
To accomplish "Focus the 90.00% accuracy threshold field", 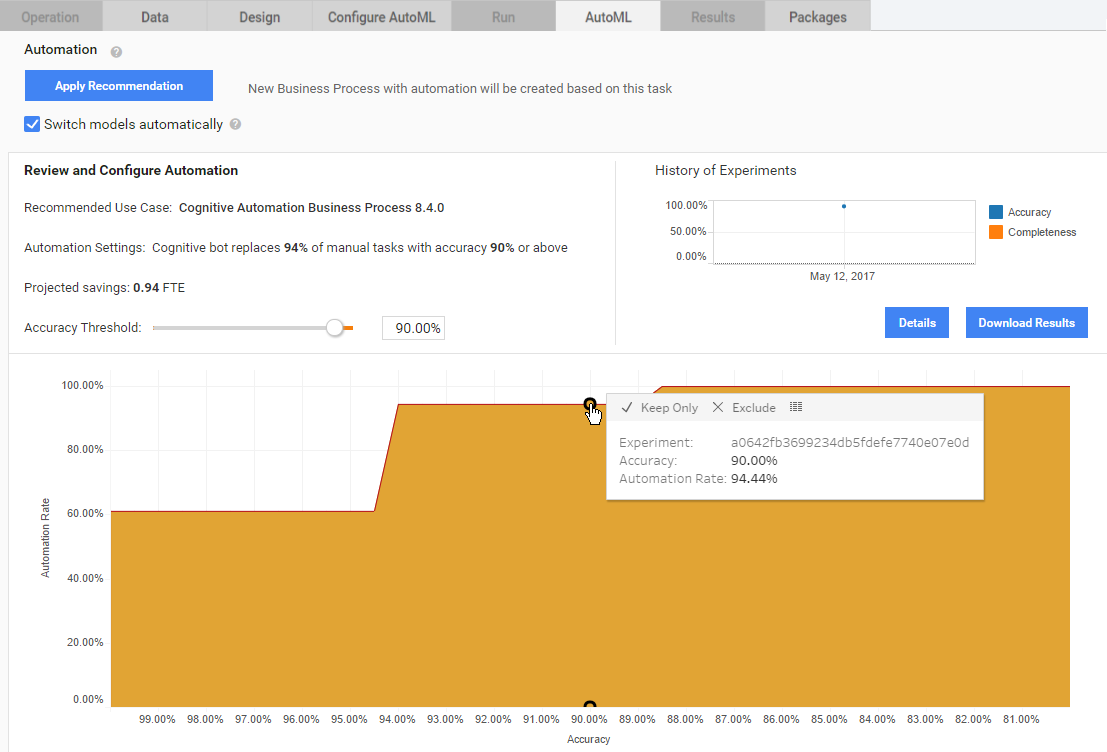I will click(413, 328).
